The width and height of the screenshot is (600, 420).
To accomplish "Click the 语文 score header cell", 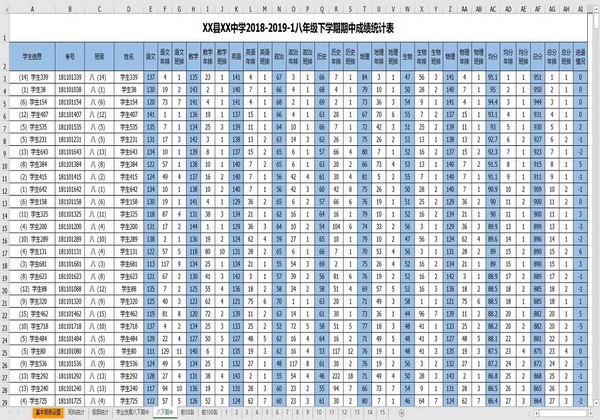I will pyautogui.click(x=151, y=57).
